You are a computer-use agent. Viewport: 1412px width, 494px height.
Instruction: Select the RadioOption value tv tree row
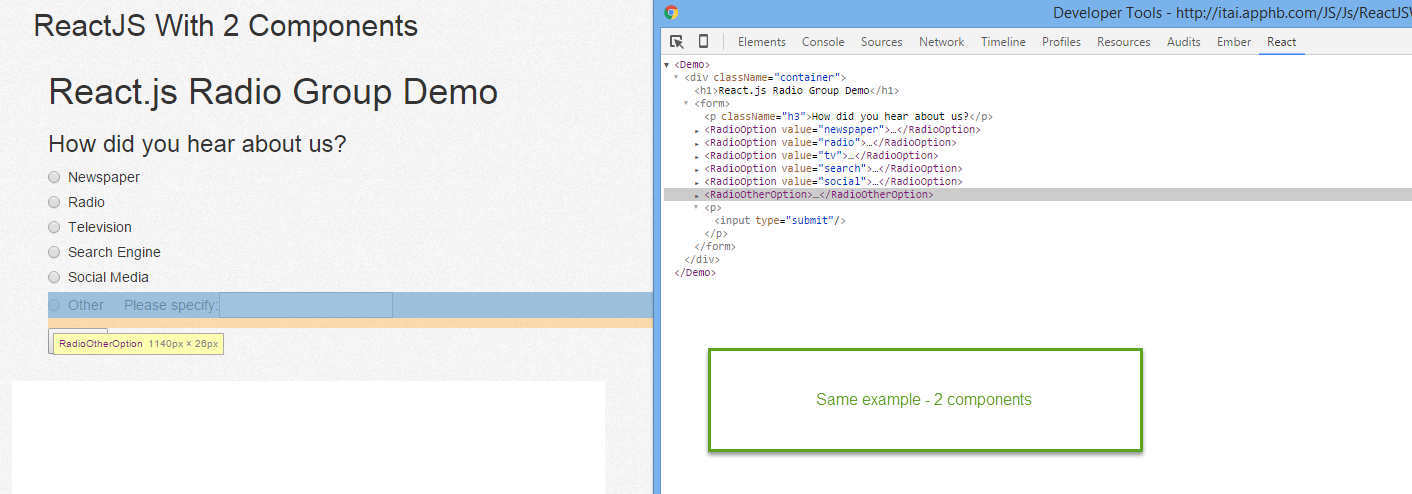click(820, 156)
